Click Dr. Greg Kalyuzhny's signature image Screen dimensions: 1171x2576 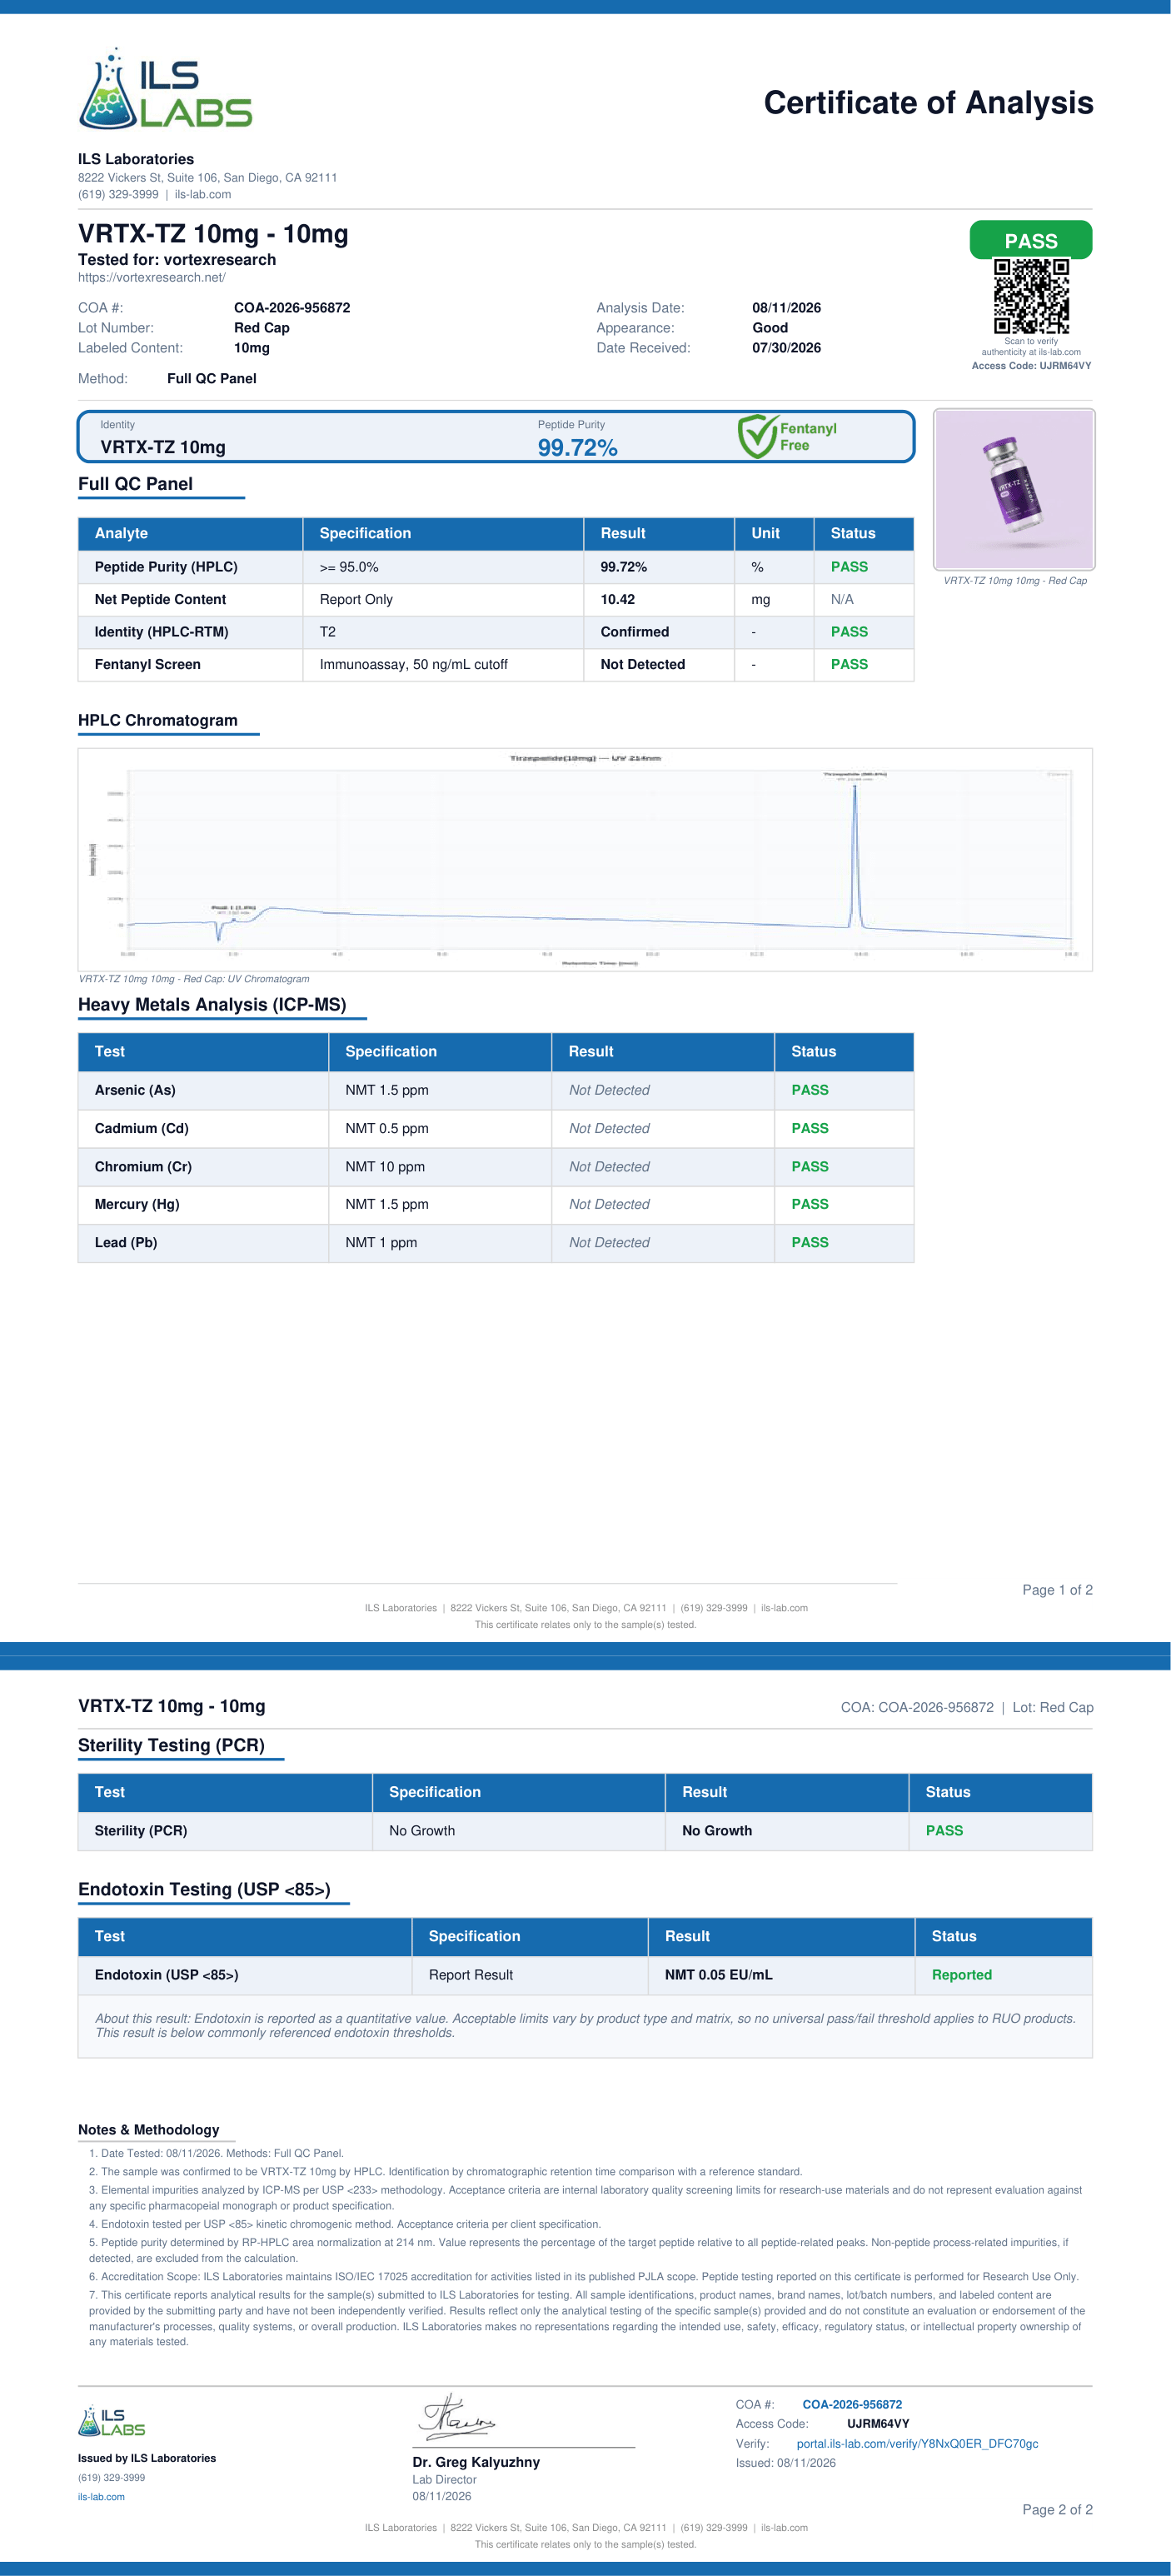coord(458,2416)
